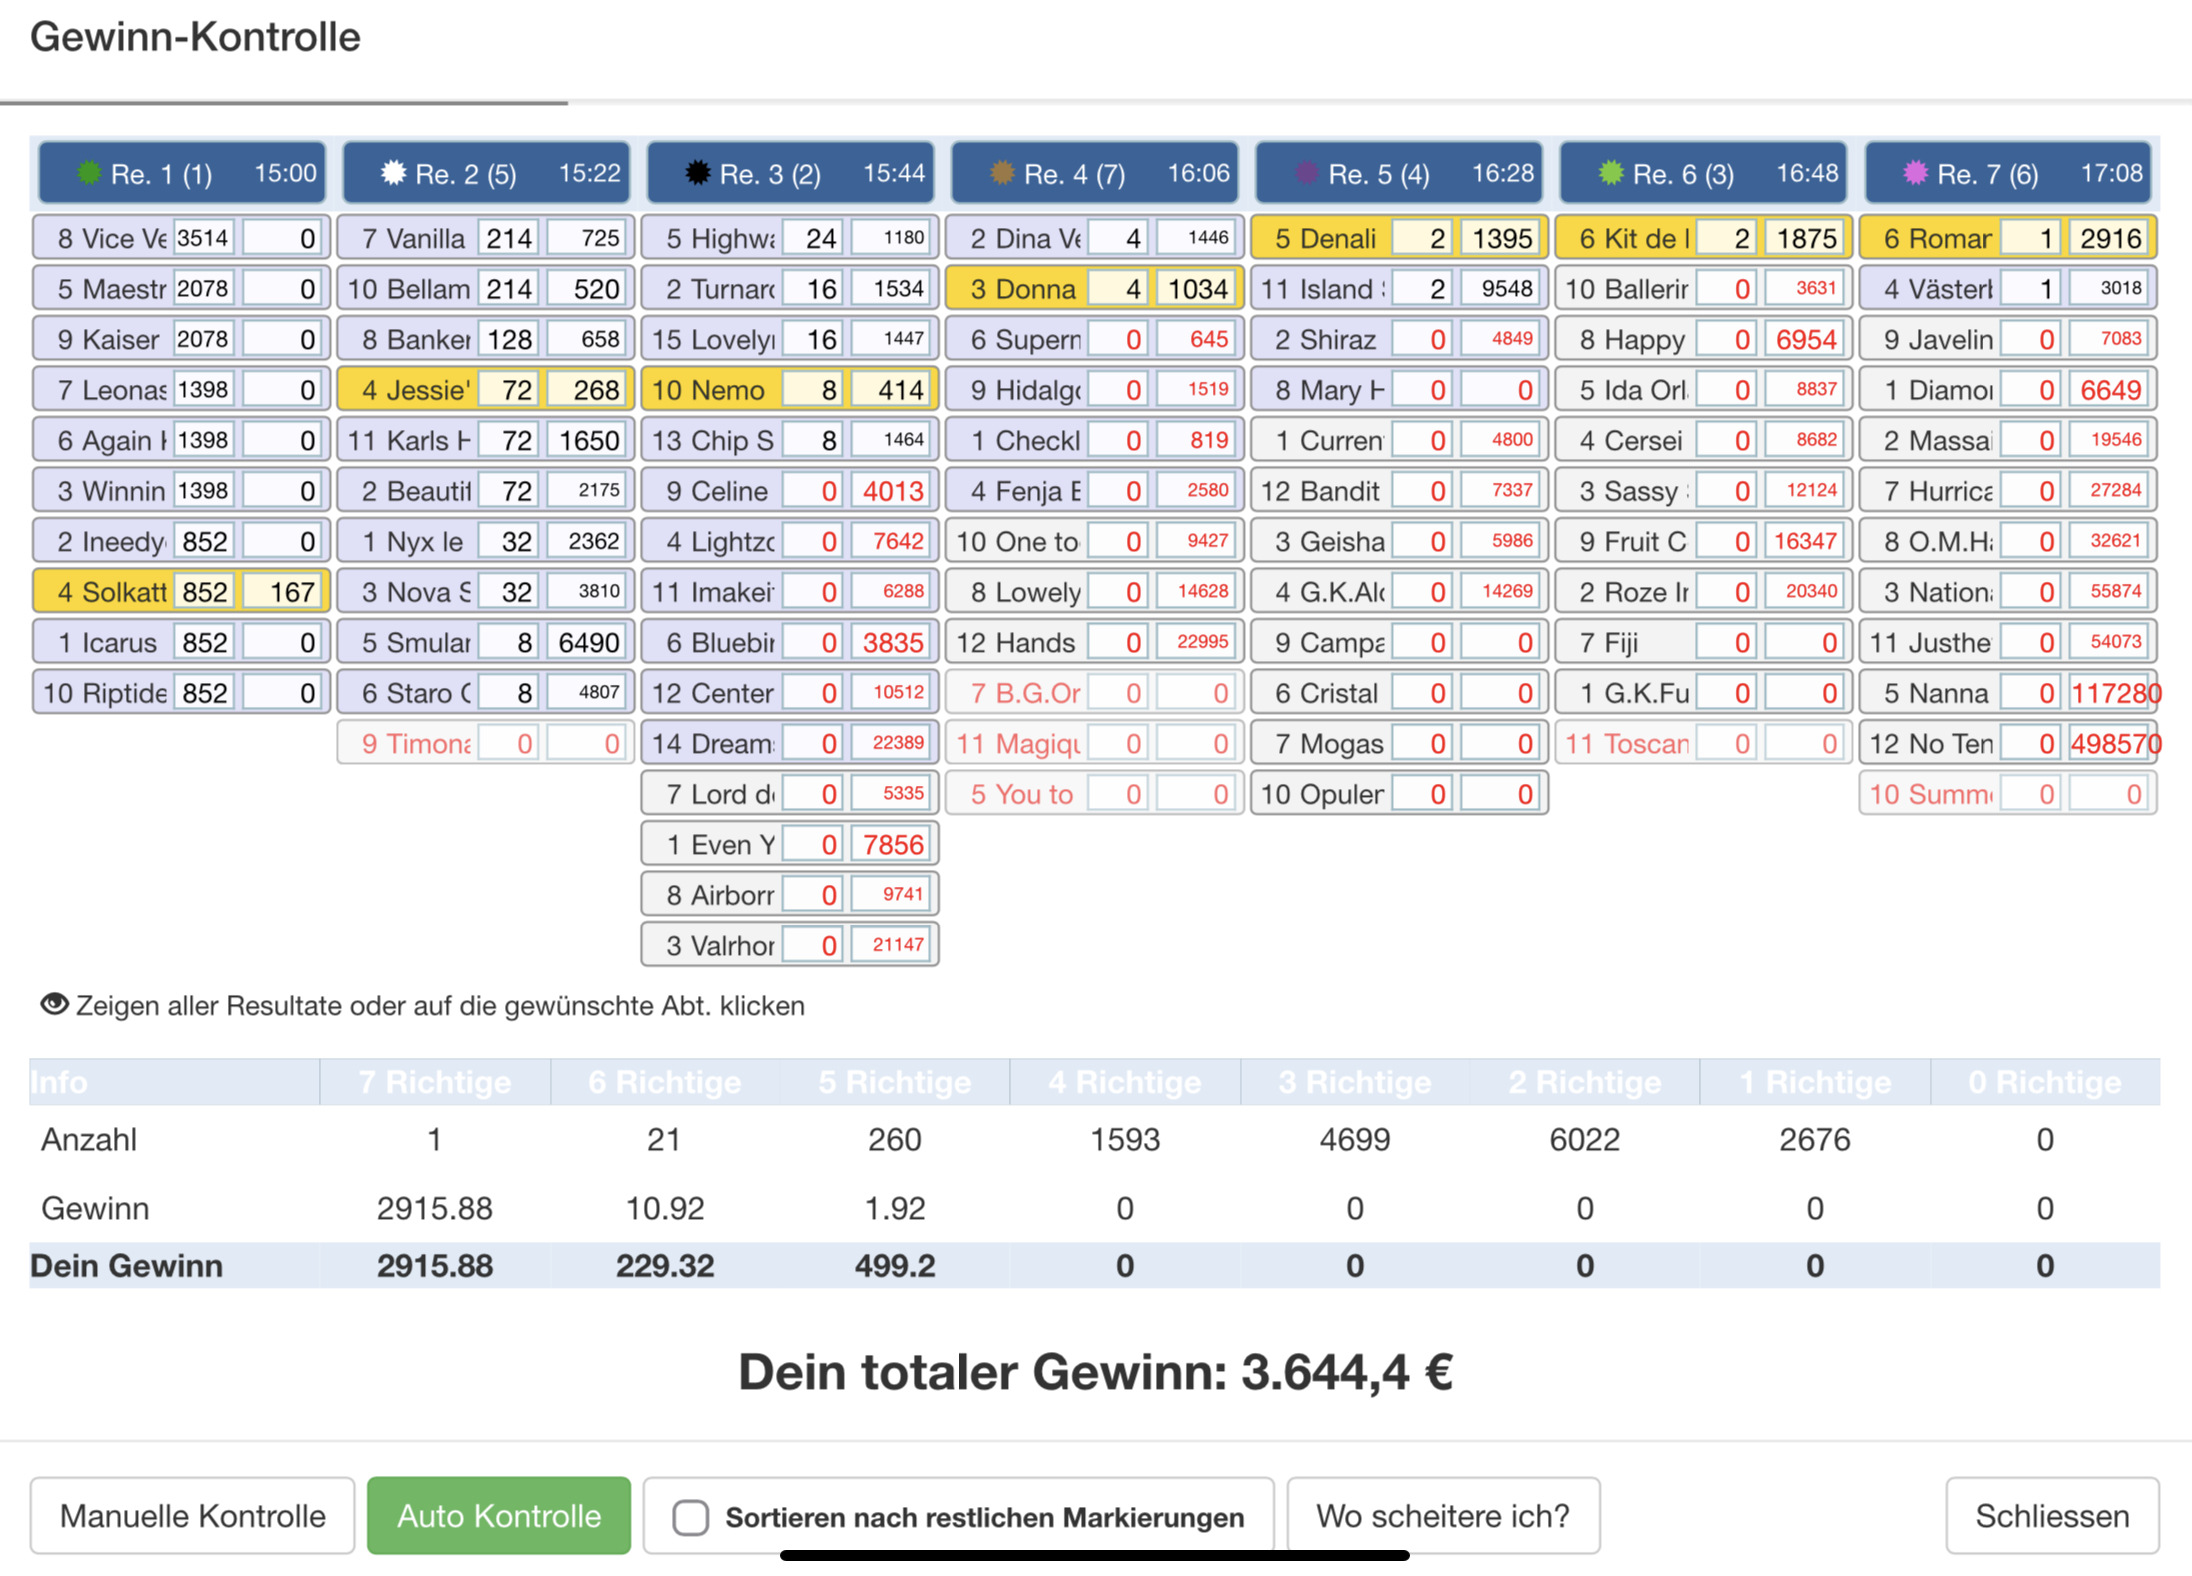This screenshot has height=1576, width=2192.
Task: Click the Gewinn-Kontrolle title
Action: [x=195, y=37]
